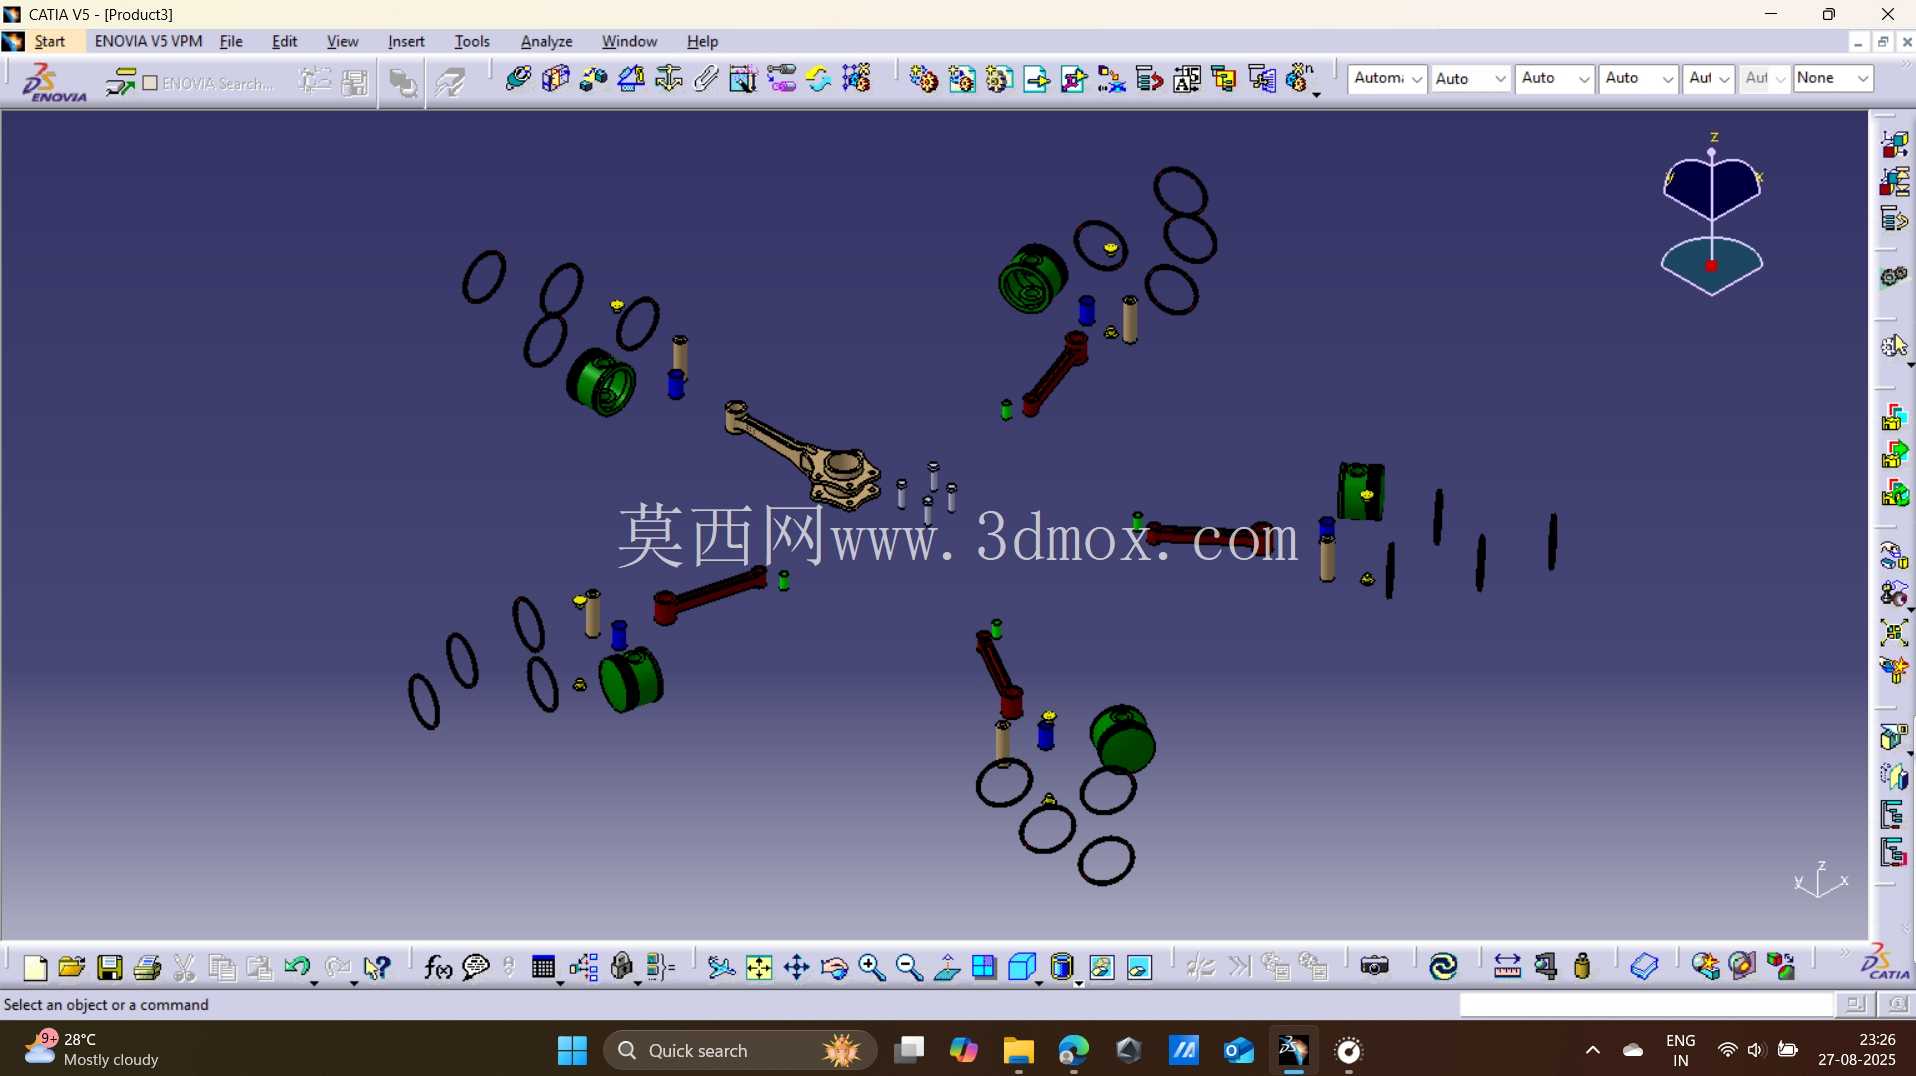Select the Rotate view tool

834,967
